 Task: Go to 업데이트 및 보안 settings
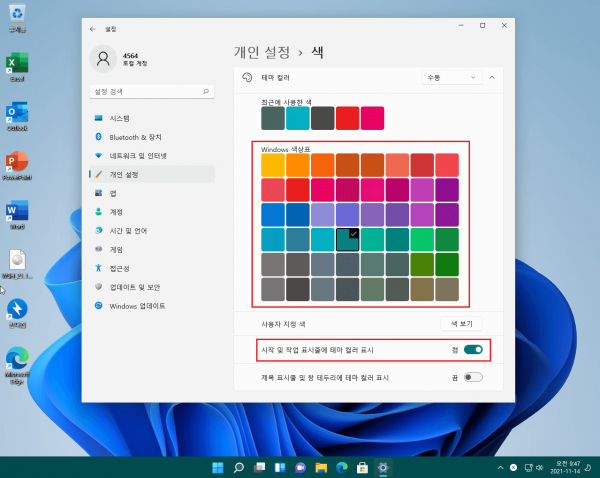(152, 287)
